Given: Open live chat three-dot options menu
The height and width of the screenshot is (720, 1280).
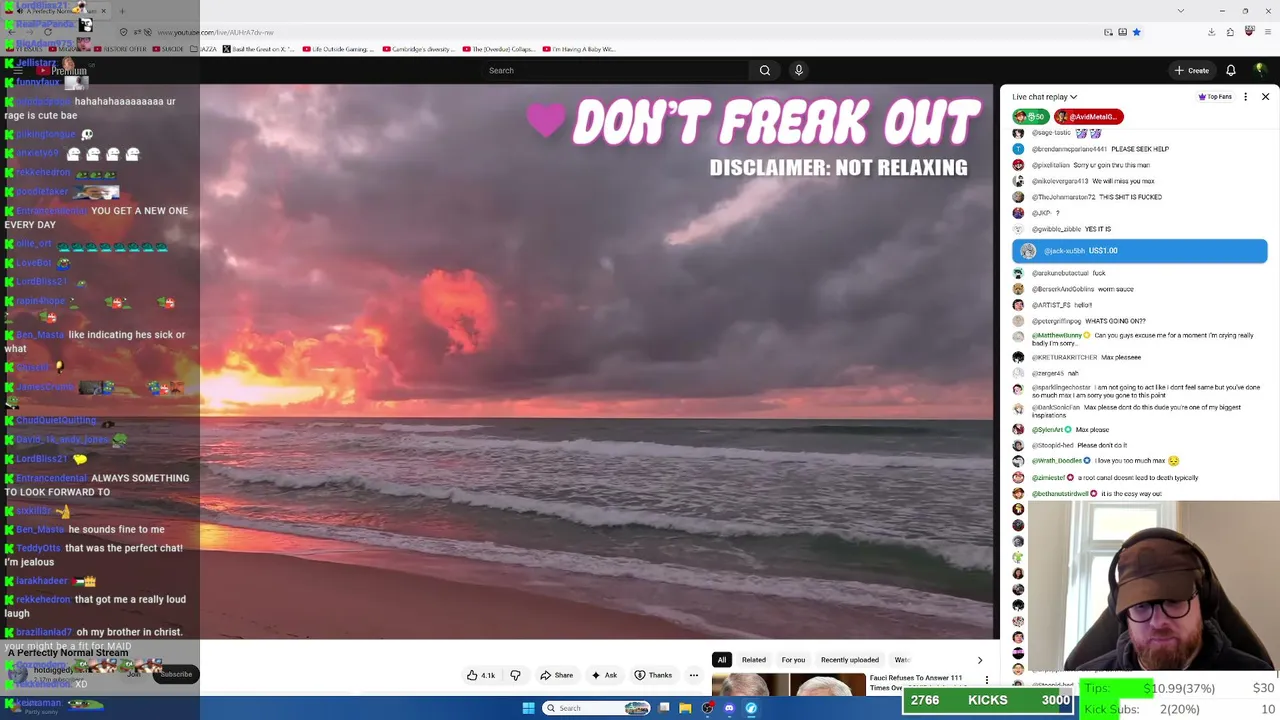Looking at the screenshot, I should pyautogui.click(x=1245, y=97).
